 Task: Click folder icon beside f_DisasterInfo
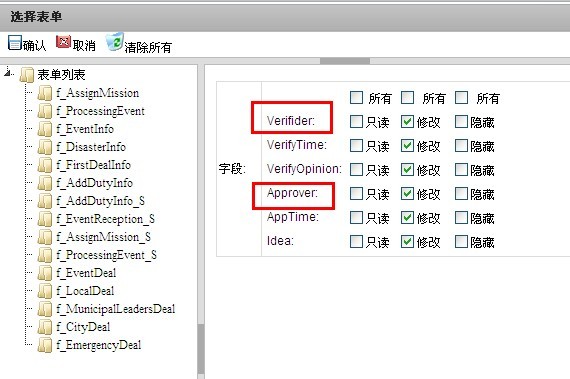[45, 147]
